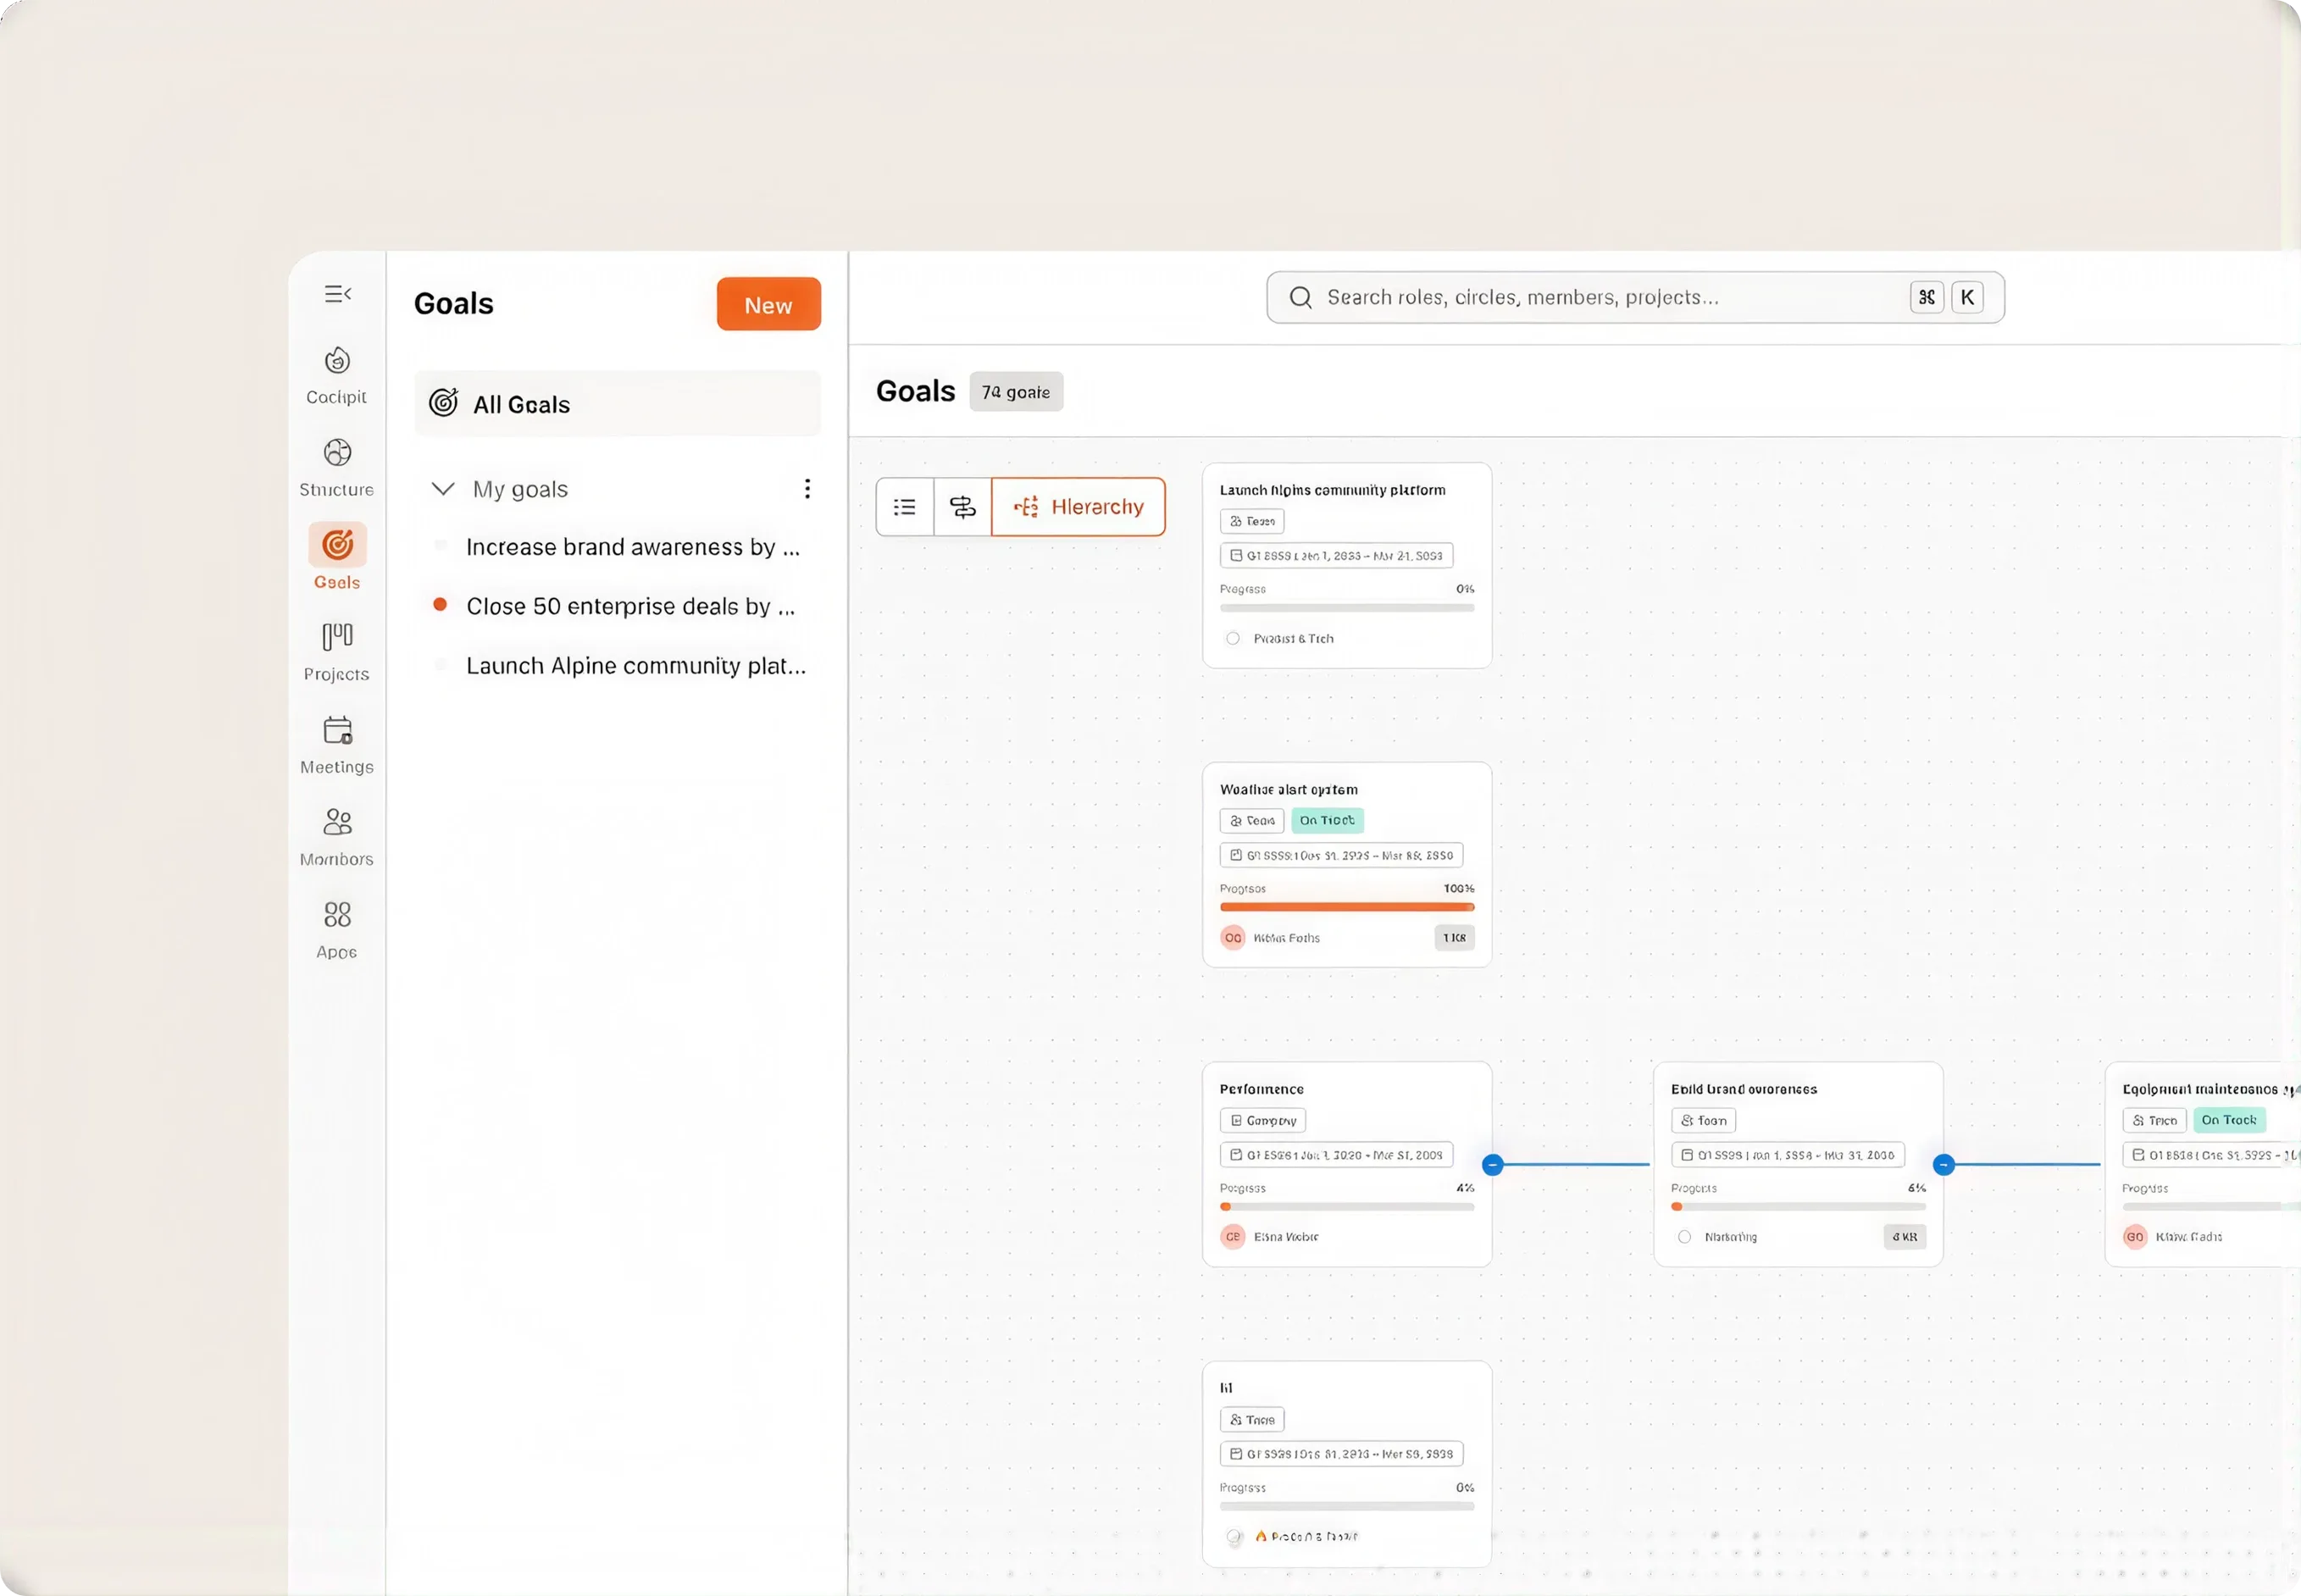The width and height of the screenshot is (2301, 1596).
Task: Collapse the sidebar with the menu icon
Action: 337,294
